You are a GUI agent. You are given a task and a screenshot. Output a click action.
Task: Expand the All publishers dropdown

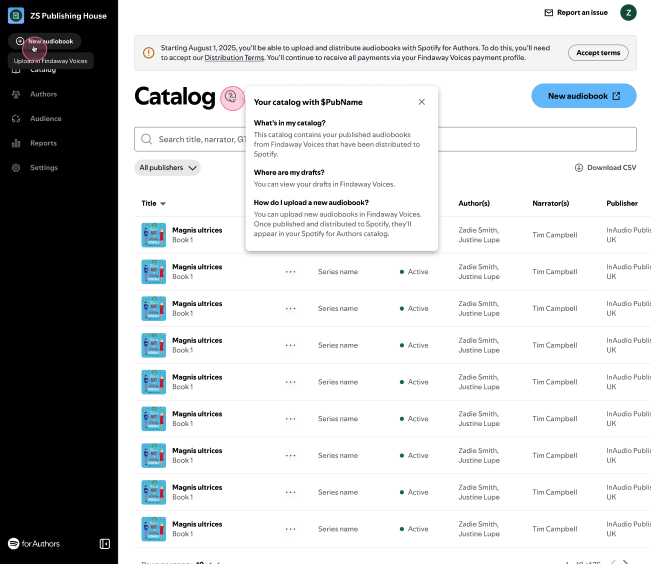point(167,168)
